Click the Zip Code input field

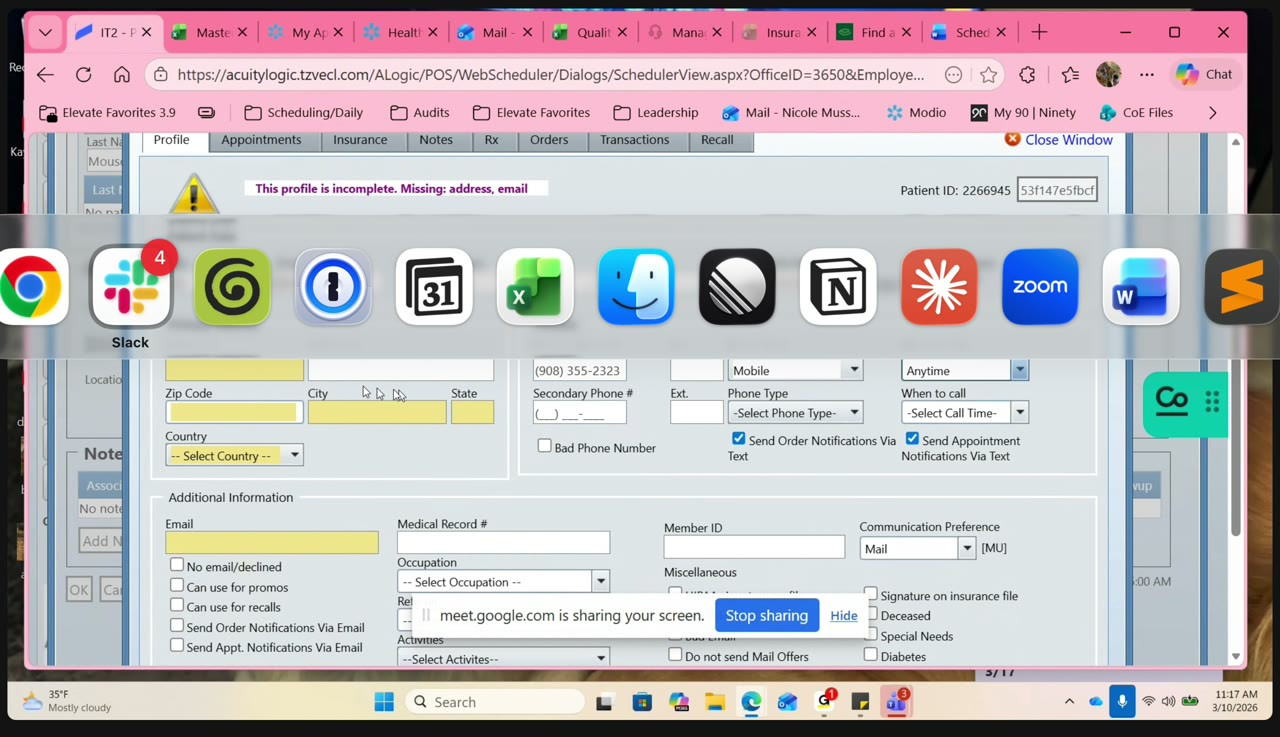(x=234, y=412)
